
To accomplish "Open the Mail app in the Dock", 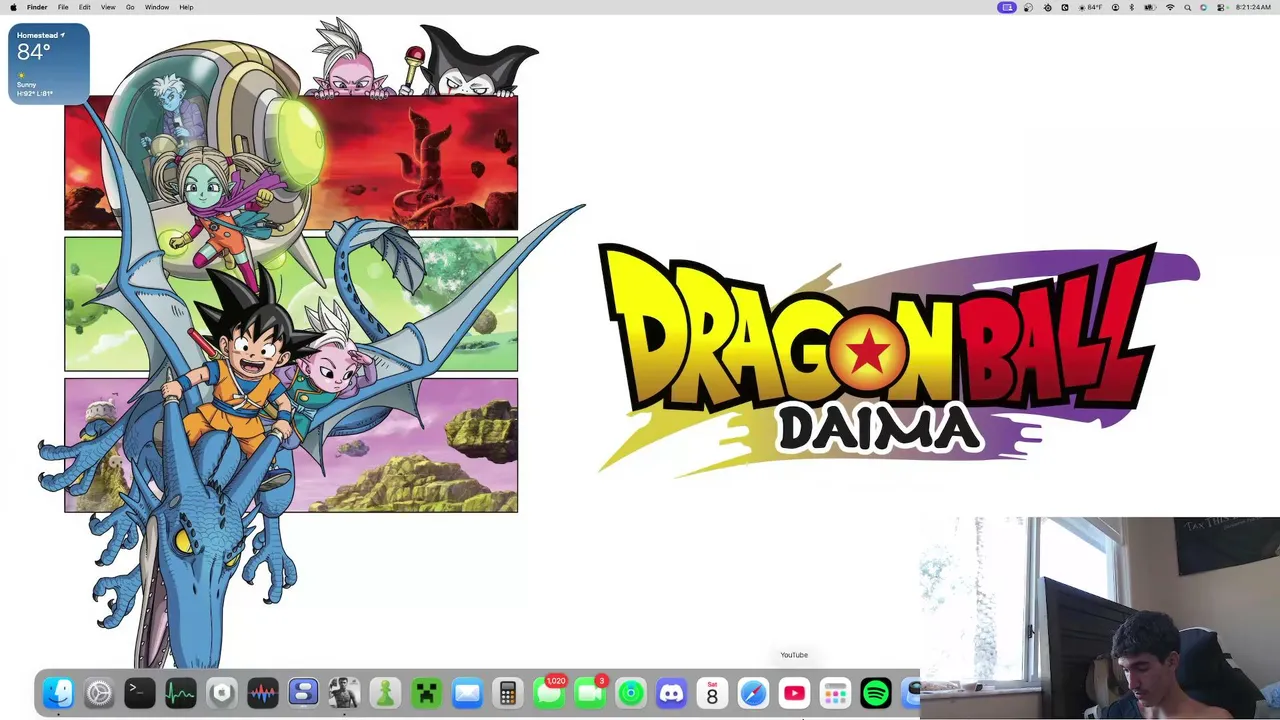I will coord(467,692).
